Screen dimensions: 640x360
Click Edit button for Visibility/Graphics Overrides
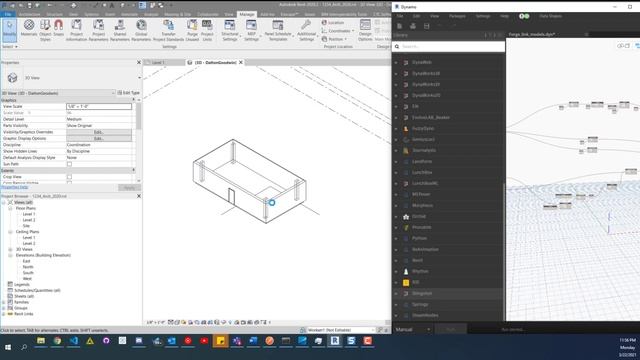(99, 132)
